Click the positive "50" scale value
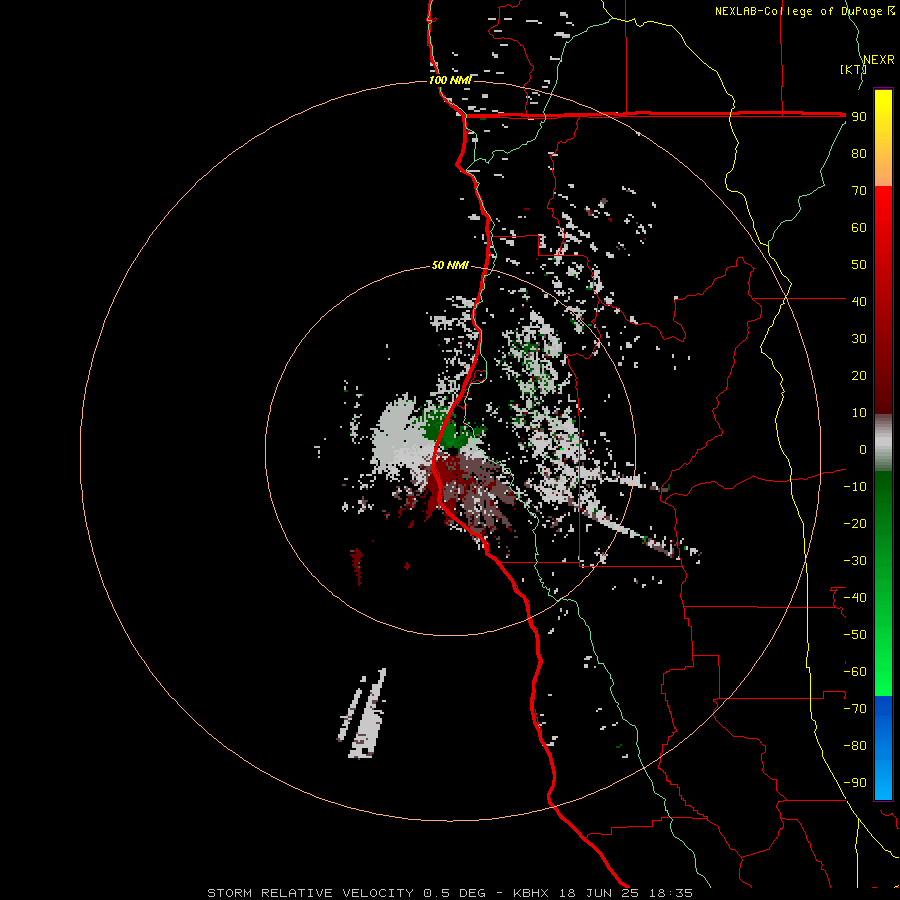This screenshot has width=900, height=900. (859, 265)
